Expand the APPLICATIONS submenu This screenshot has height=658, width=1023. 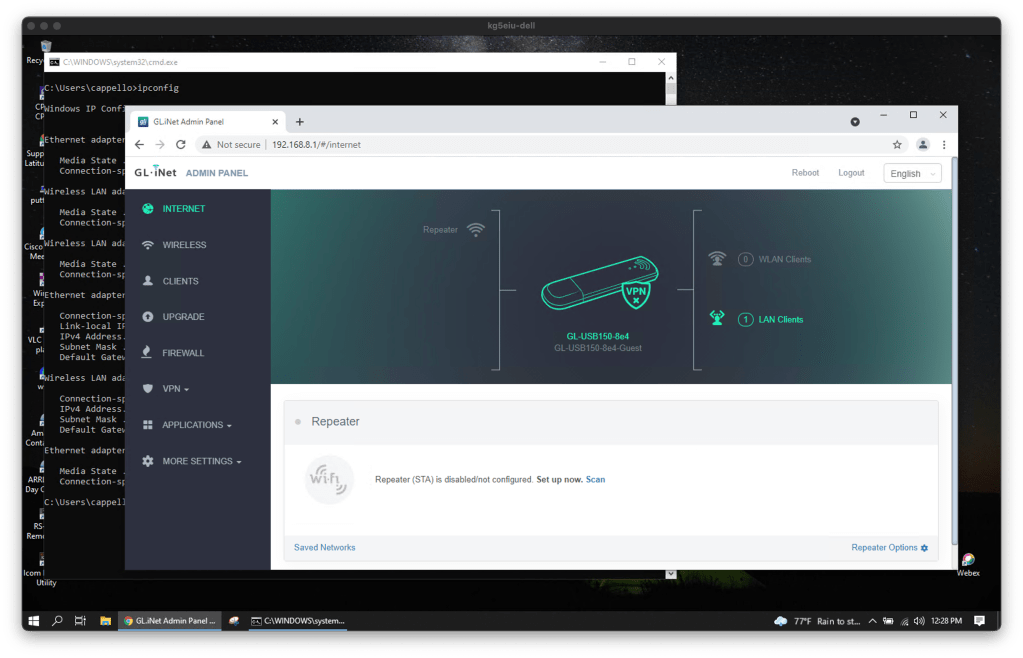[196, 425]
